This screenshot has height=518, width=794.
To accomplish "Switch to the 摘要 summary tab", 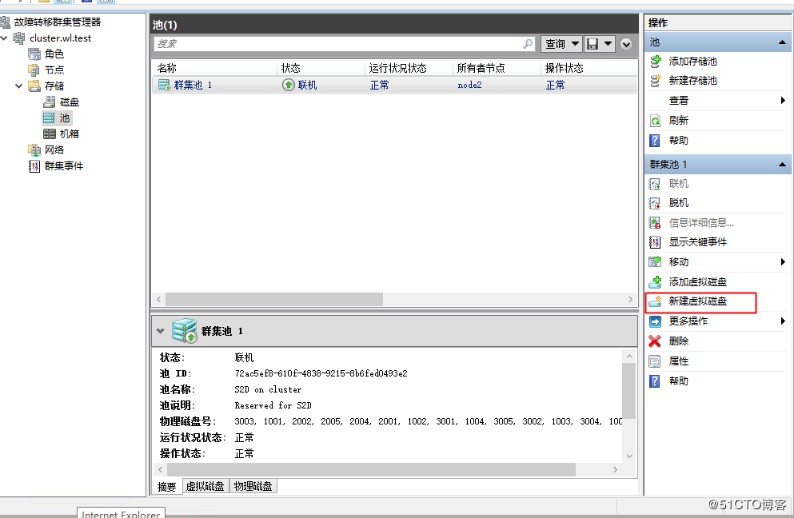I will [167, 487].
